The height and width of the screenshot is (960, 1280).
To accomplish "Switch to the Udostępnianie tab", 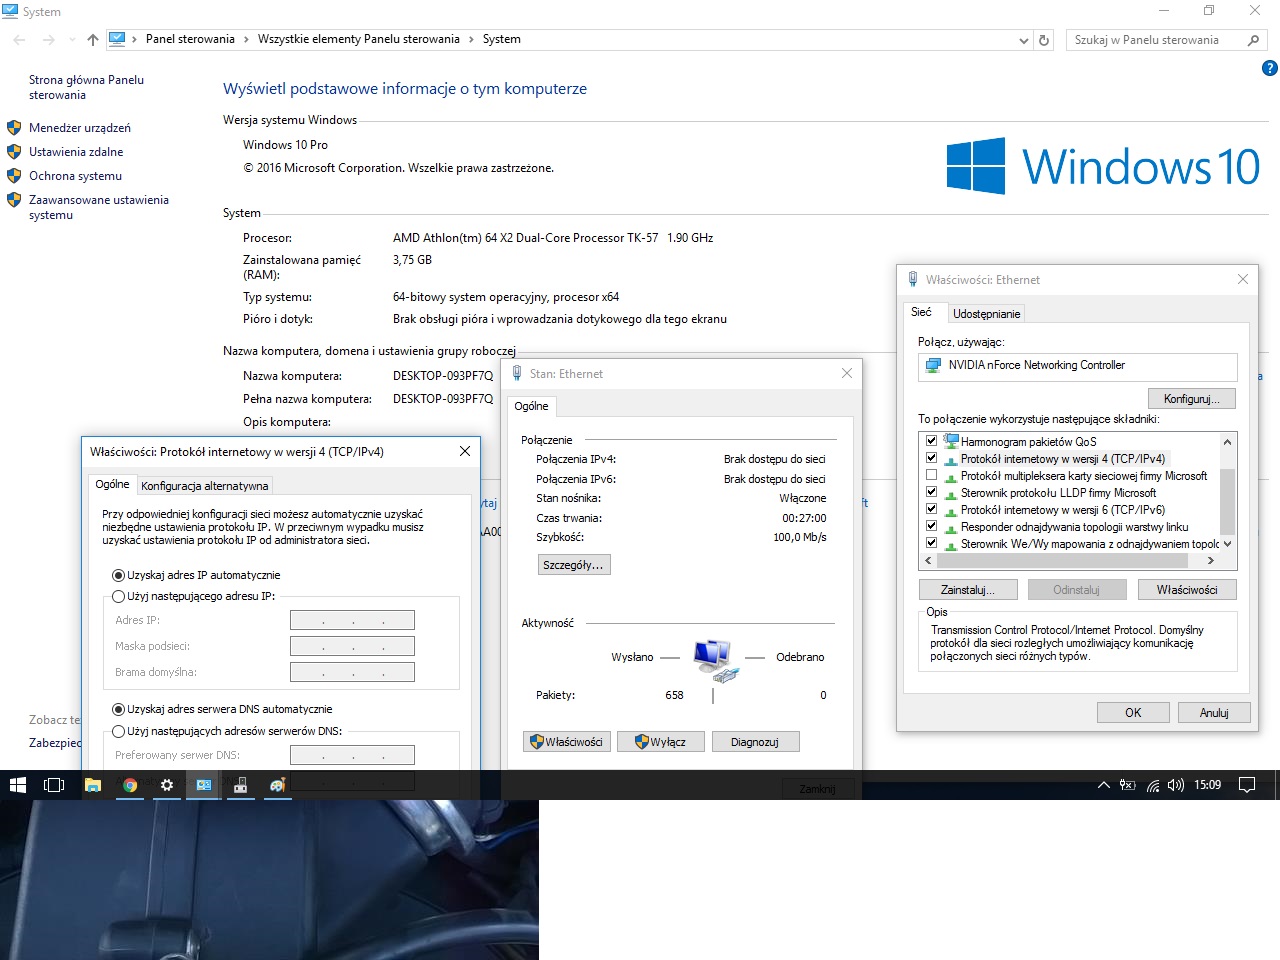I will pyautogui.click(x=986, y=314).
